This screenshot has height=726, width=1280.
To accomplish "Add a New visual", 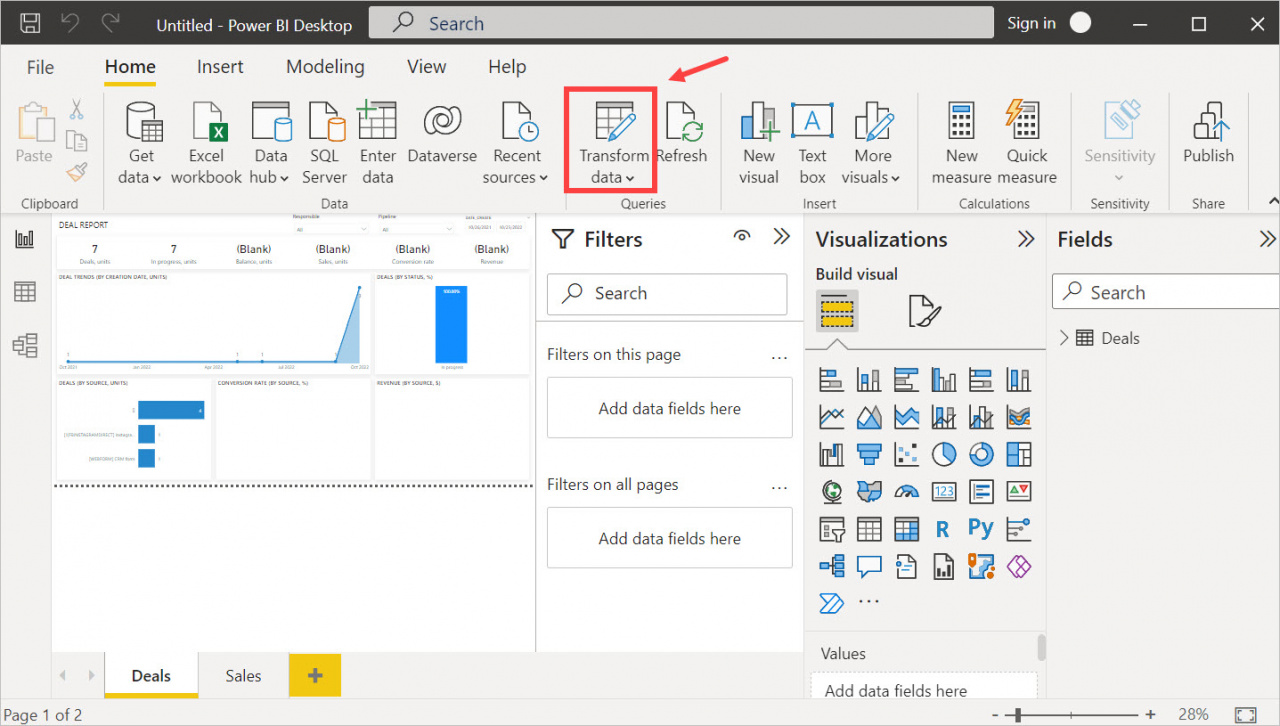I will point(759,142).
